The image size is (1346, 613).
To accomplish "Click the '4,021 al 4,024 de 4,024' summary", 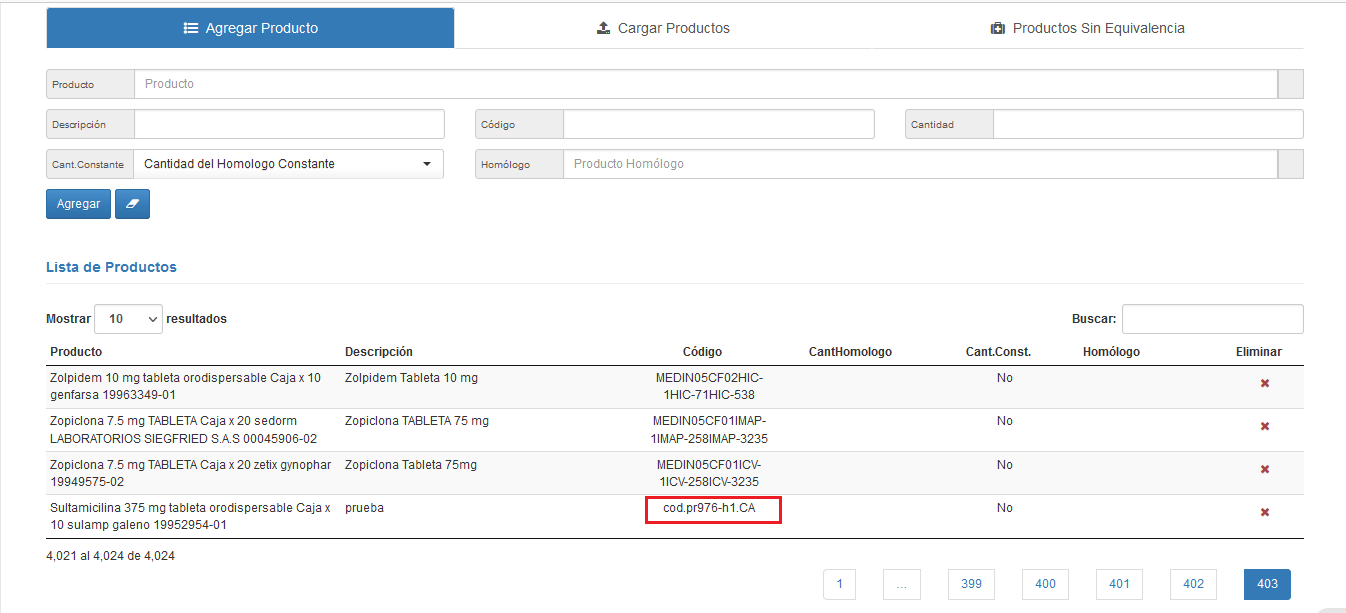I will [x=110, y=555].
